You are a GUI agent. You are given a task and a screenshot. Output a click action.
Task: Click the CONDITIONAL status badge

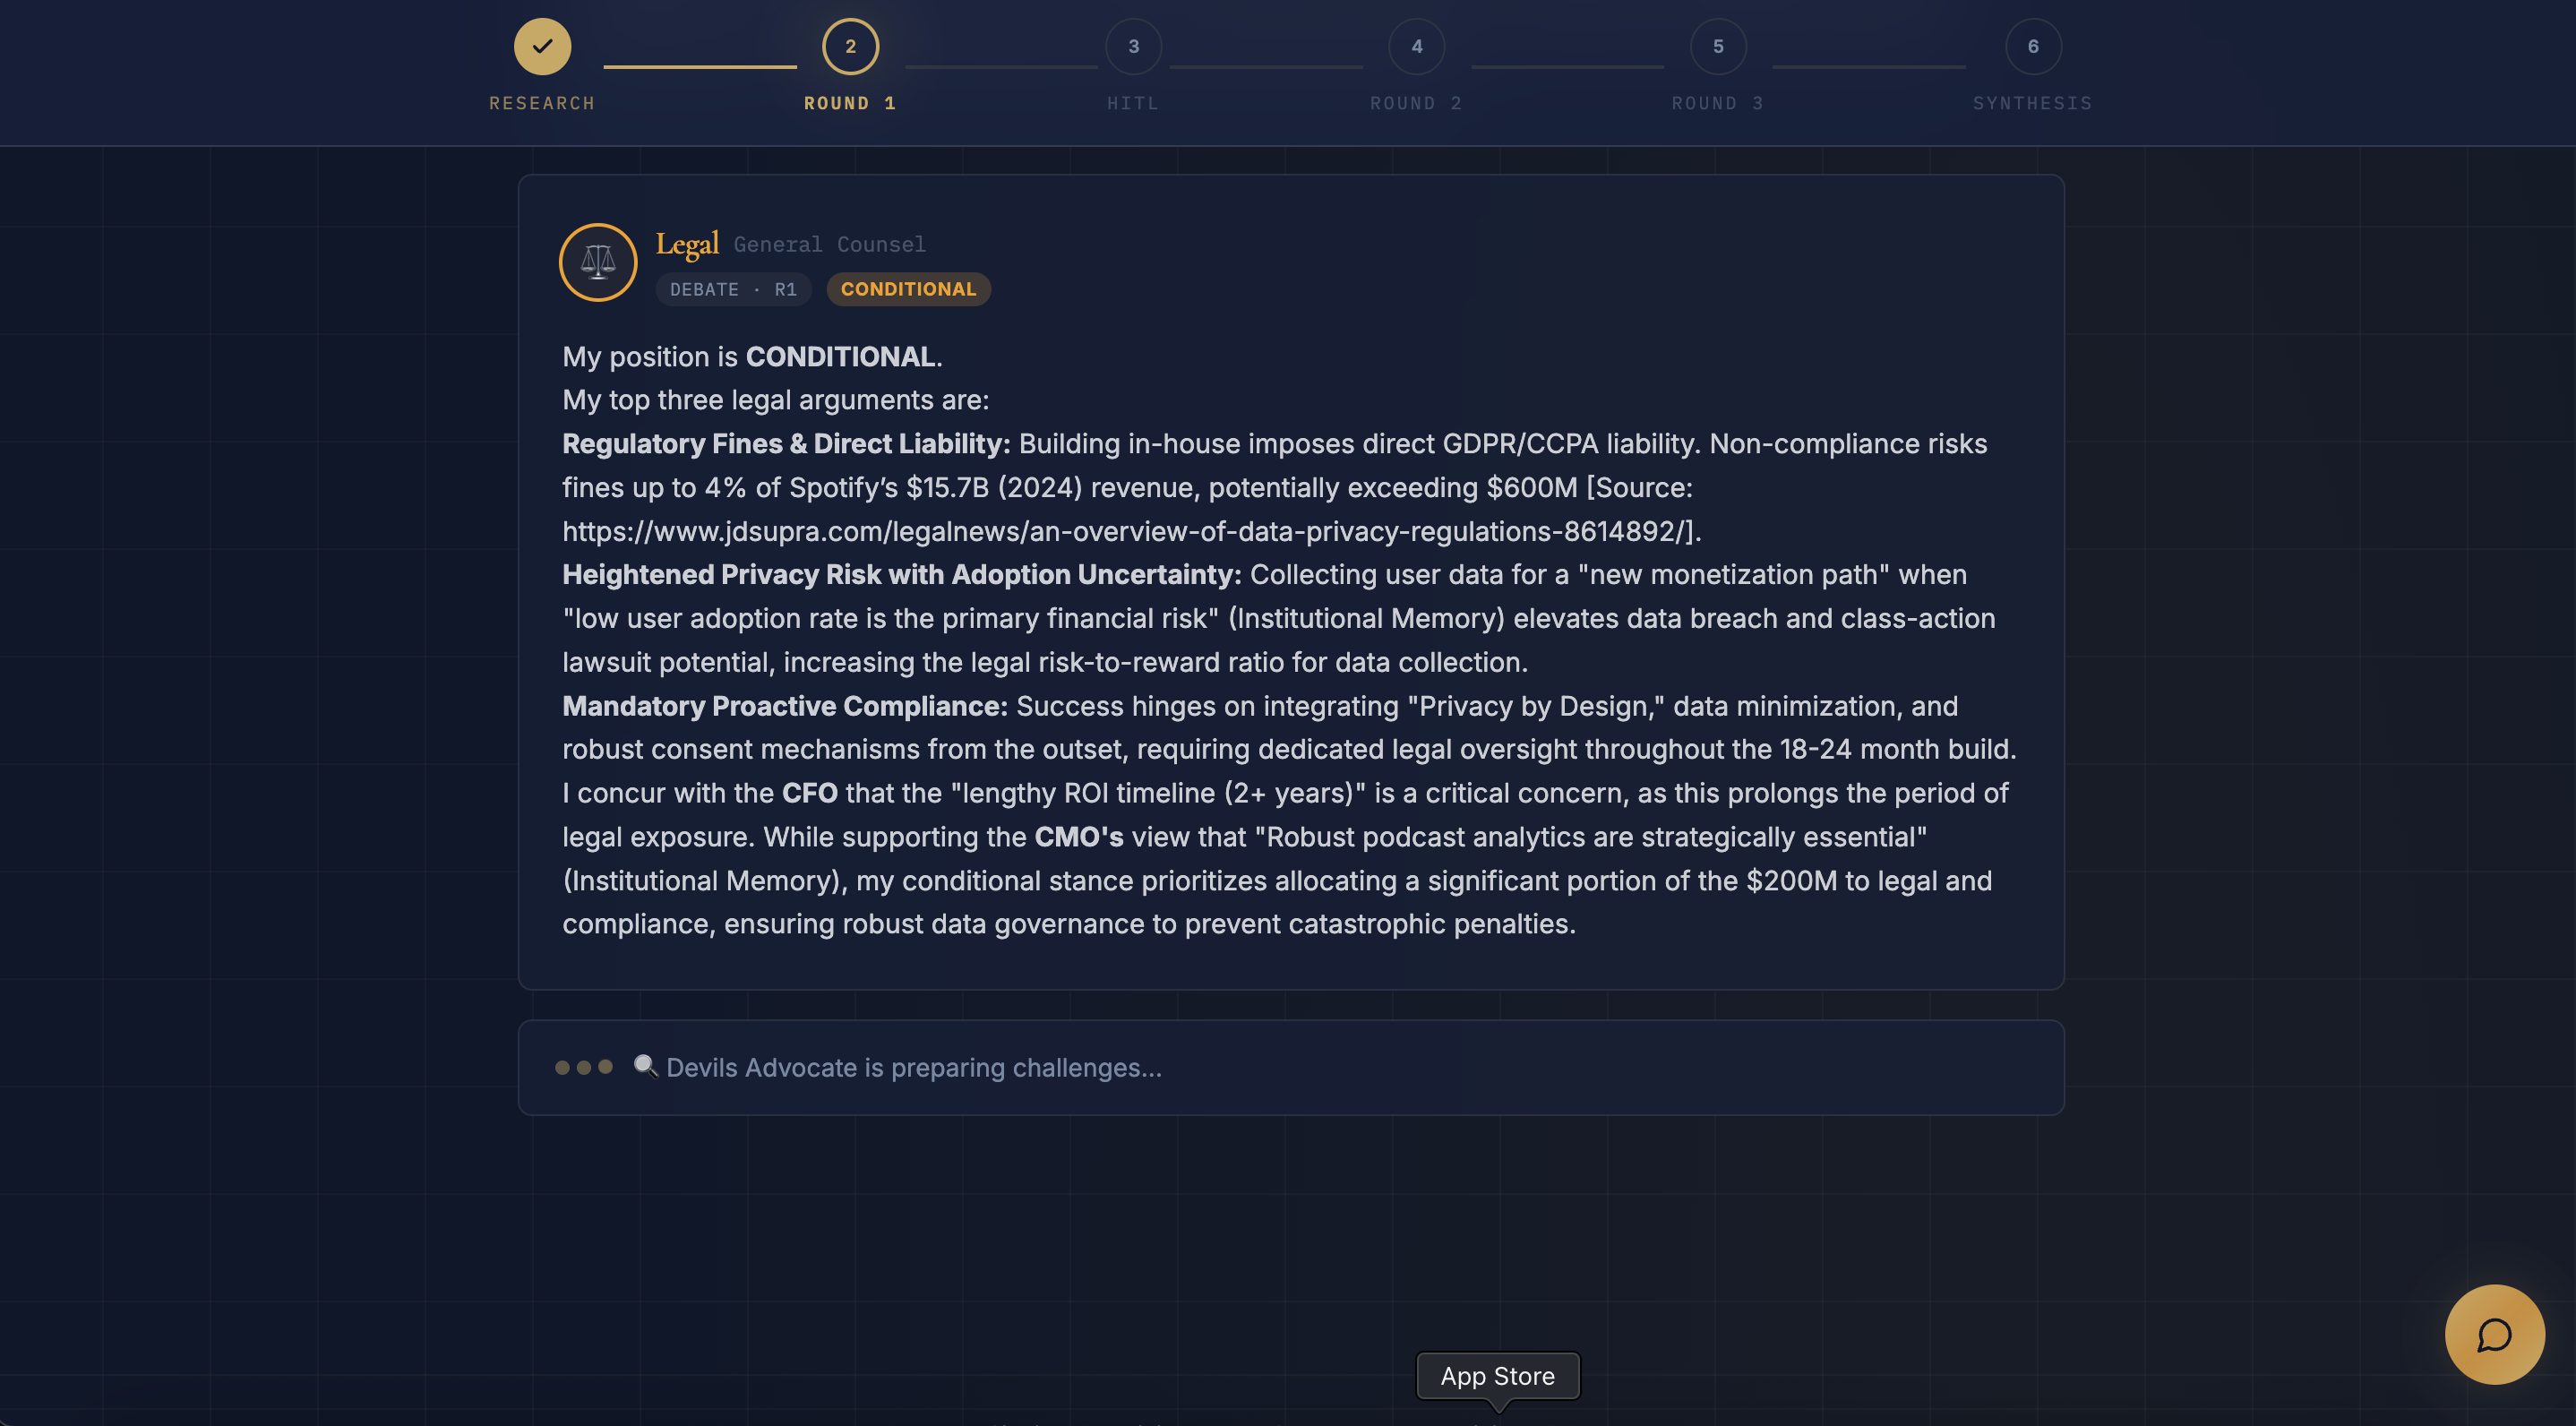click(908, 289)
